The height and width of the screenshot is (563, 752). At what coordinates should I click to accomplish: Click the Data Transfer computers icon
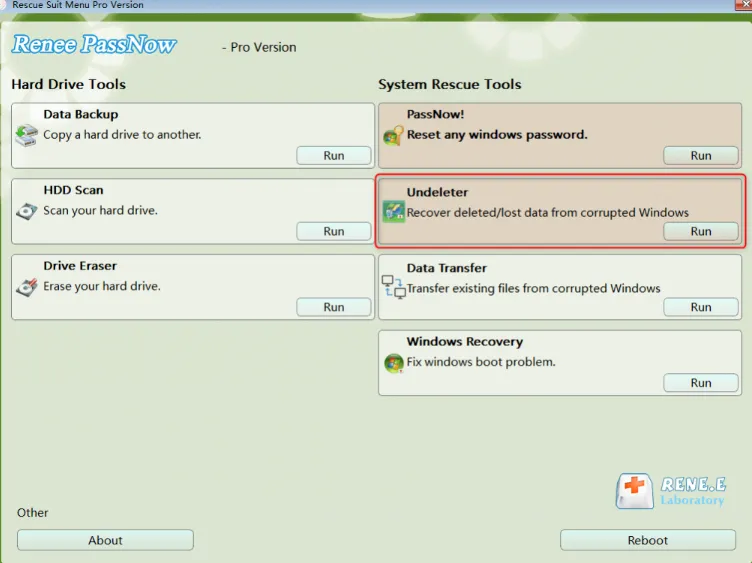click(394, 287)
